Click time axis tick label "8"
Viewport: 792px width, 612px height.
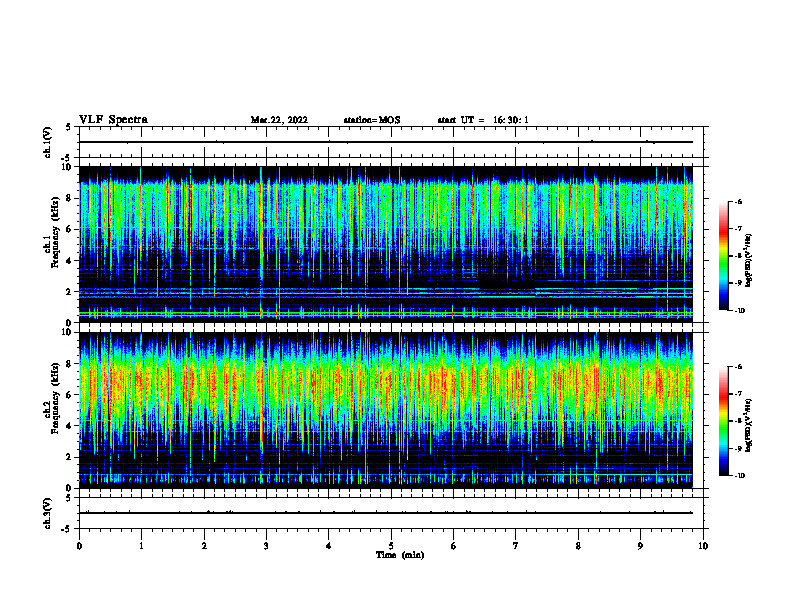coord(578,546)
